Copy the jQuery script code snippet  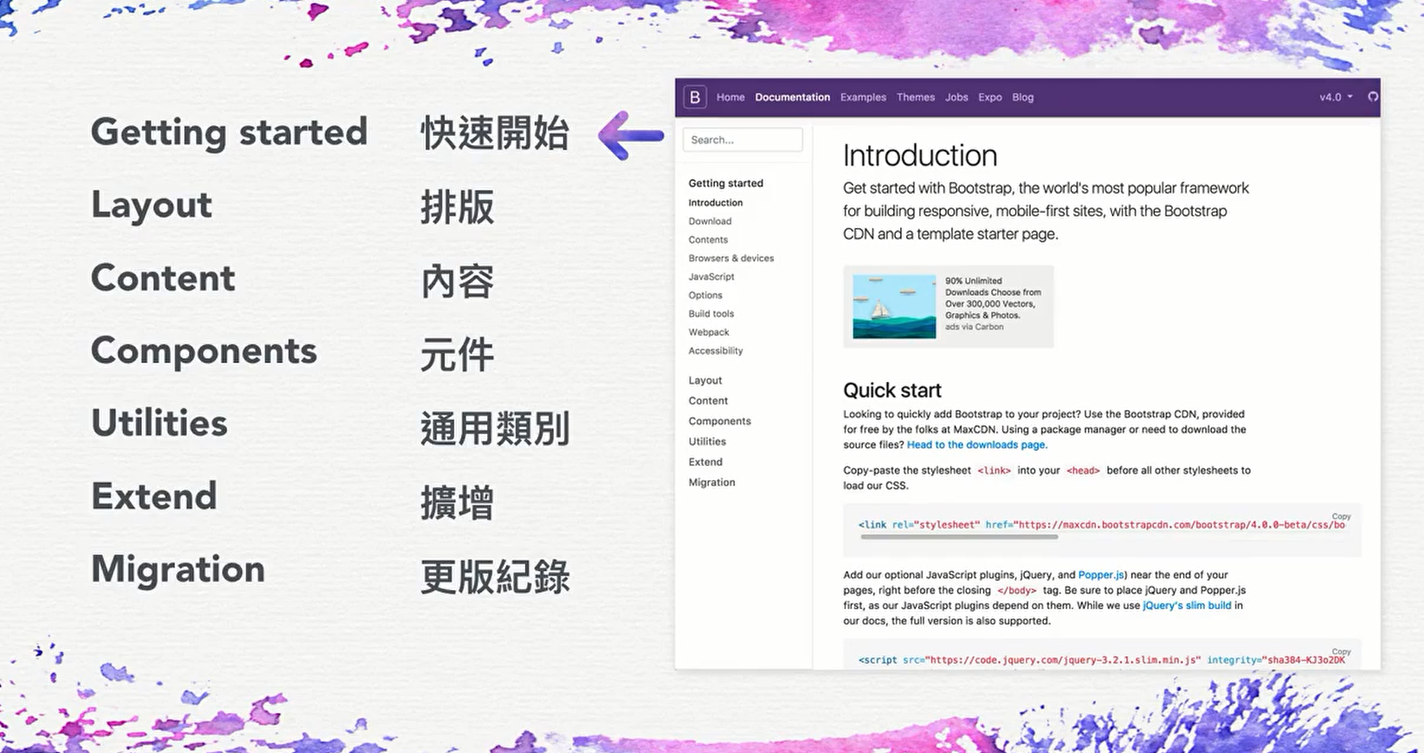point(1341,652)
